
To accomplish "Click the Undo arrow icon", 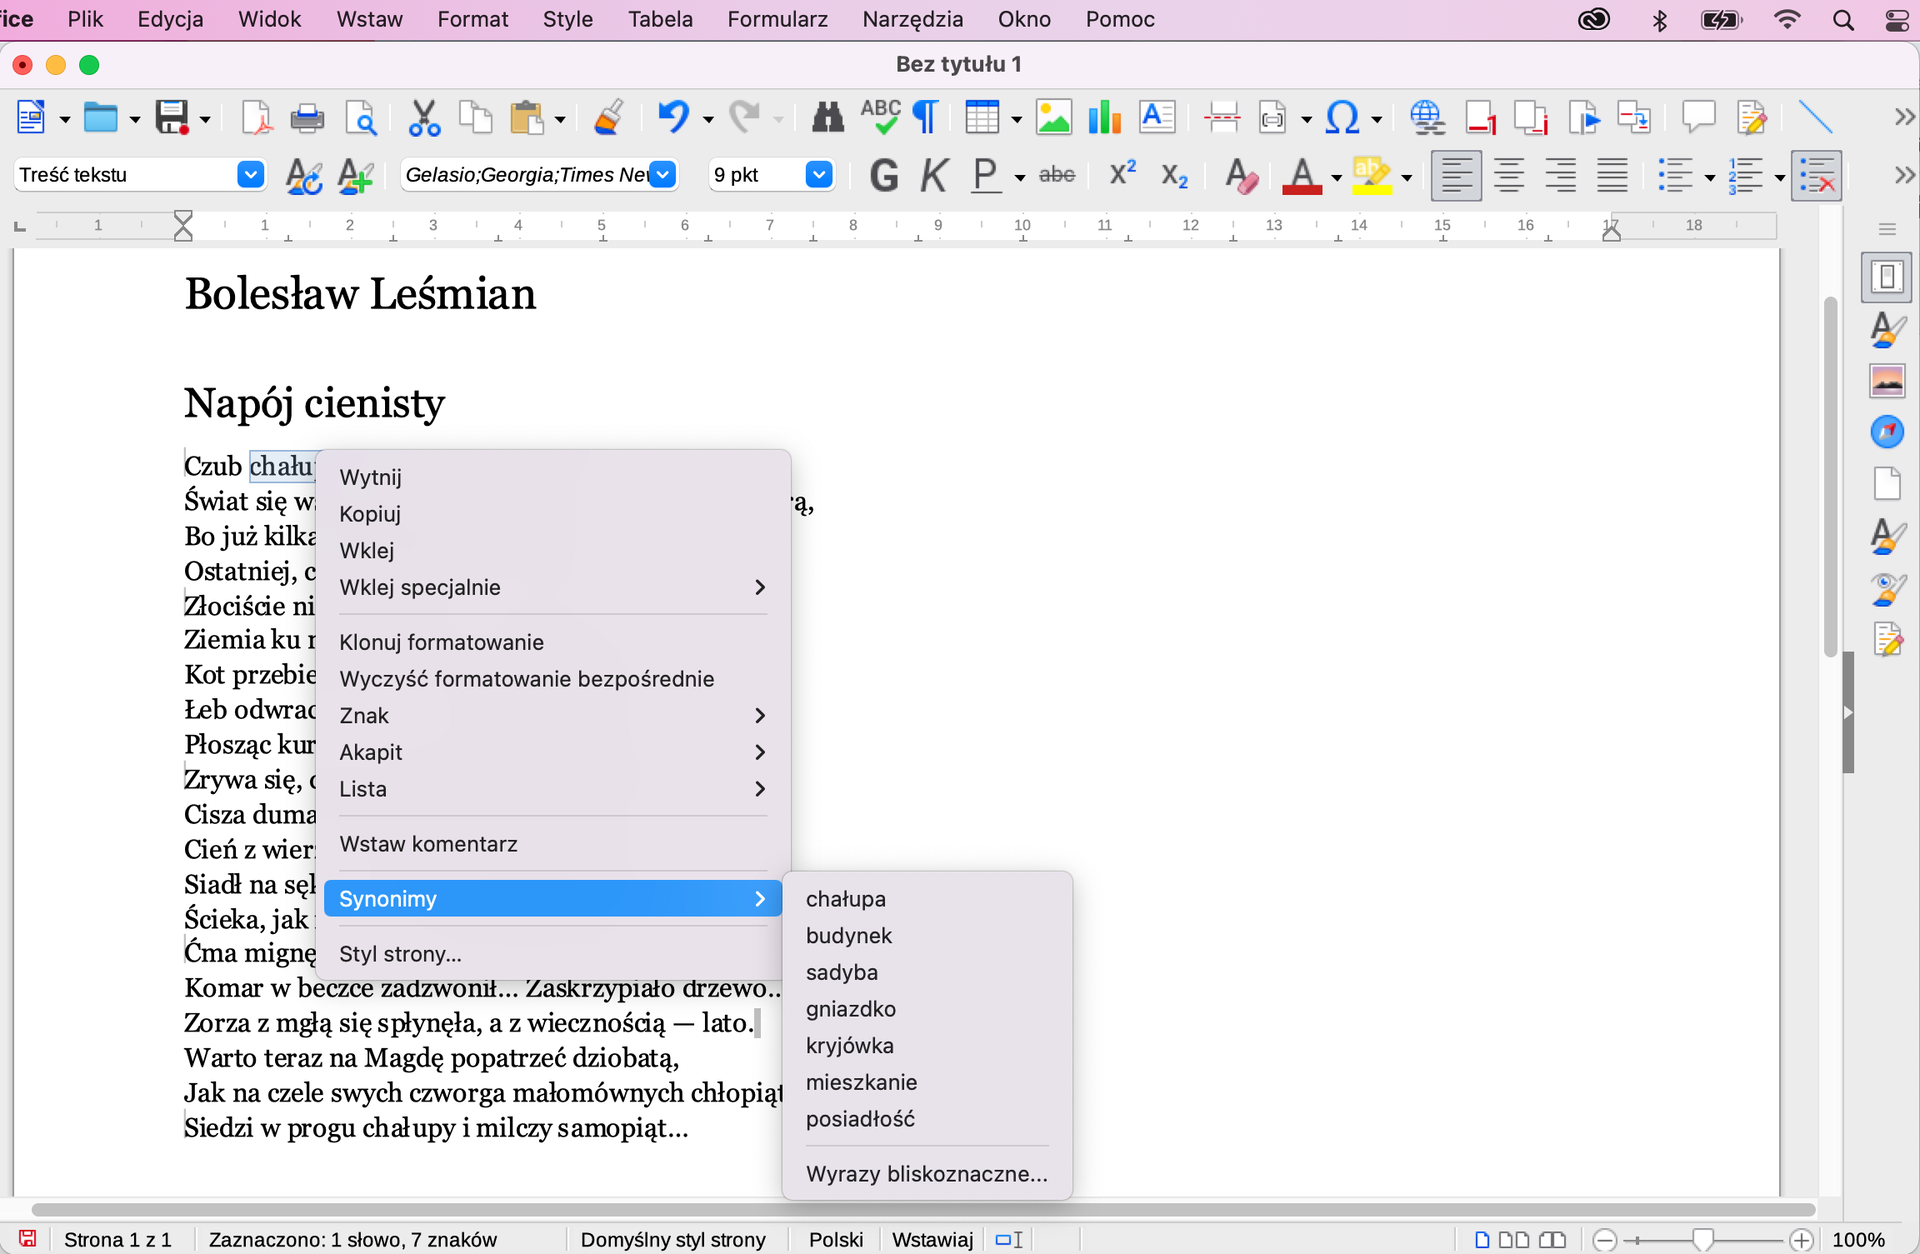I will (x=673, y=118).
